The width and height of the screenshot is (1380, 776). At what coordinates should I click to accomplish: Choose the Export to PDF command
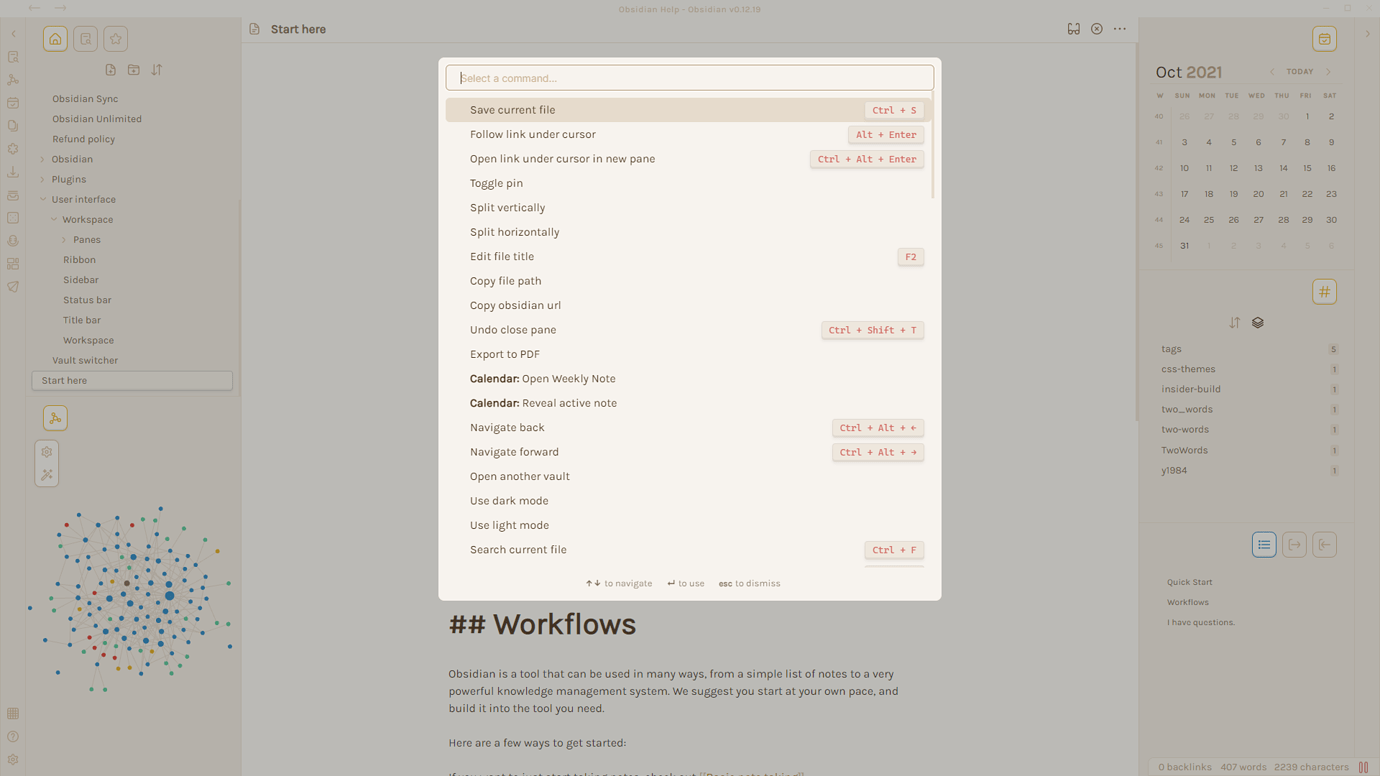click(x=688, y=354)
